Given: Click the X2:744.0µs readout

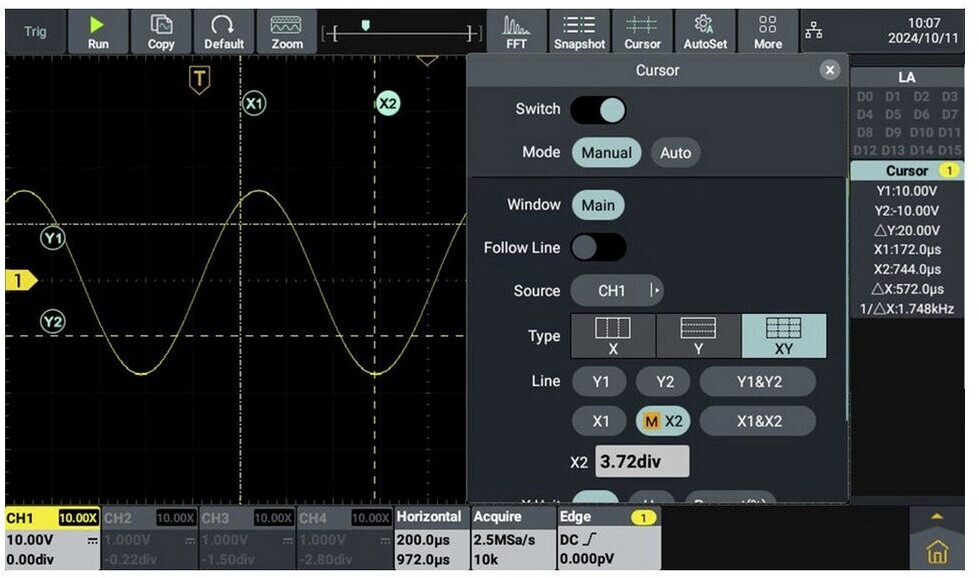Looking at the screenshot, I should tap(907, 270).
